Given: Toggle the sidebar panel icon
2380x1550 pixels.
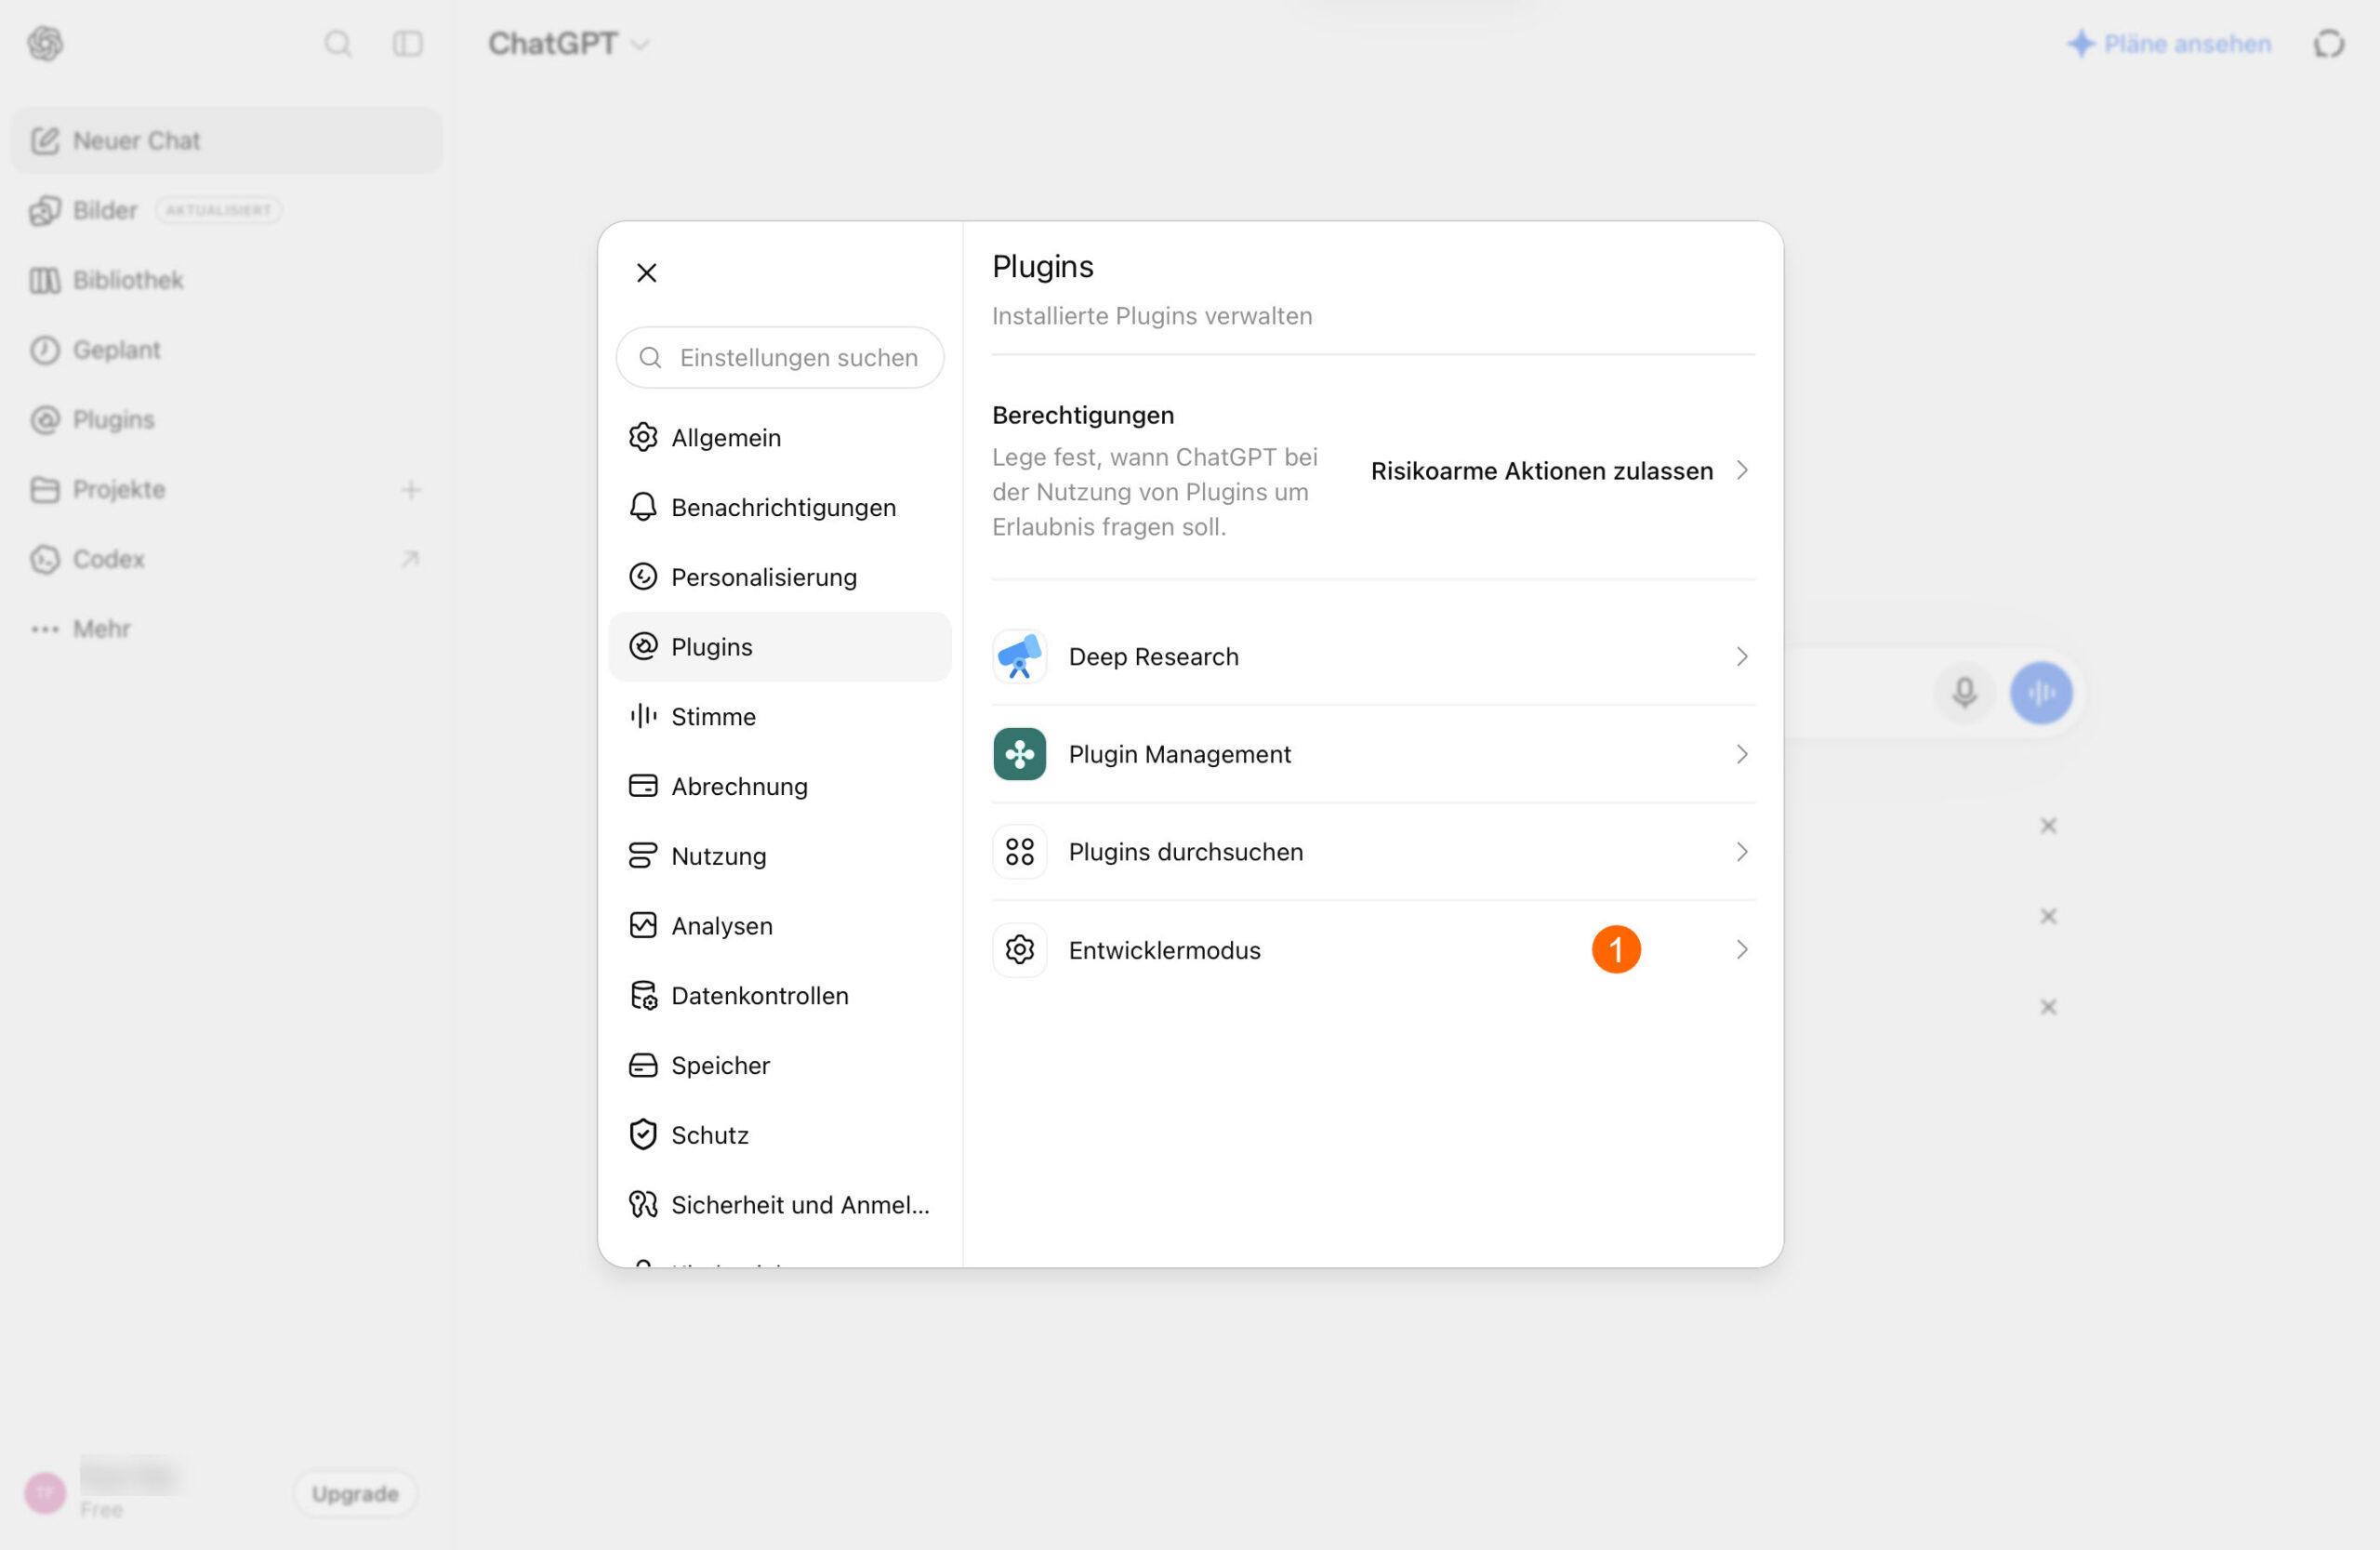Looking at the screenshot, I should [x=407, y=44].
